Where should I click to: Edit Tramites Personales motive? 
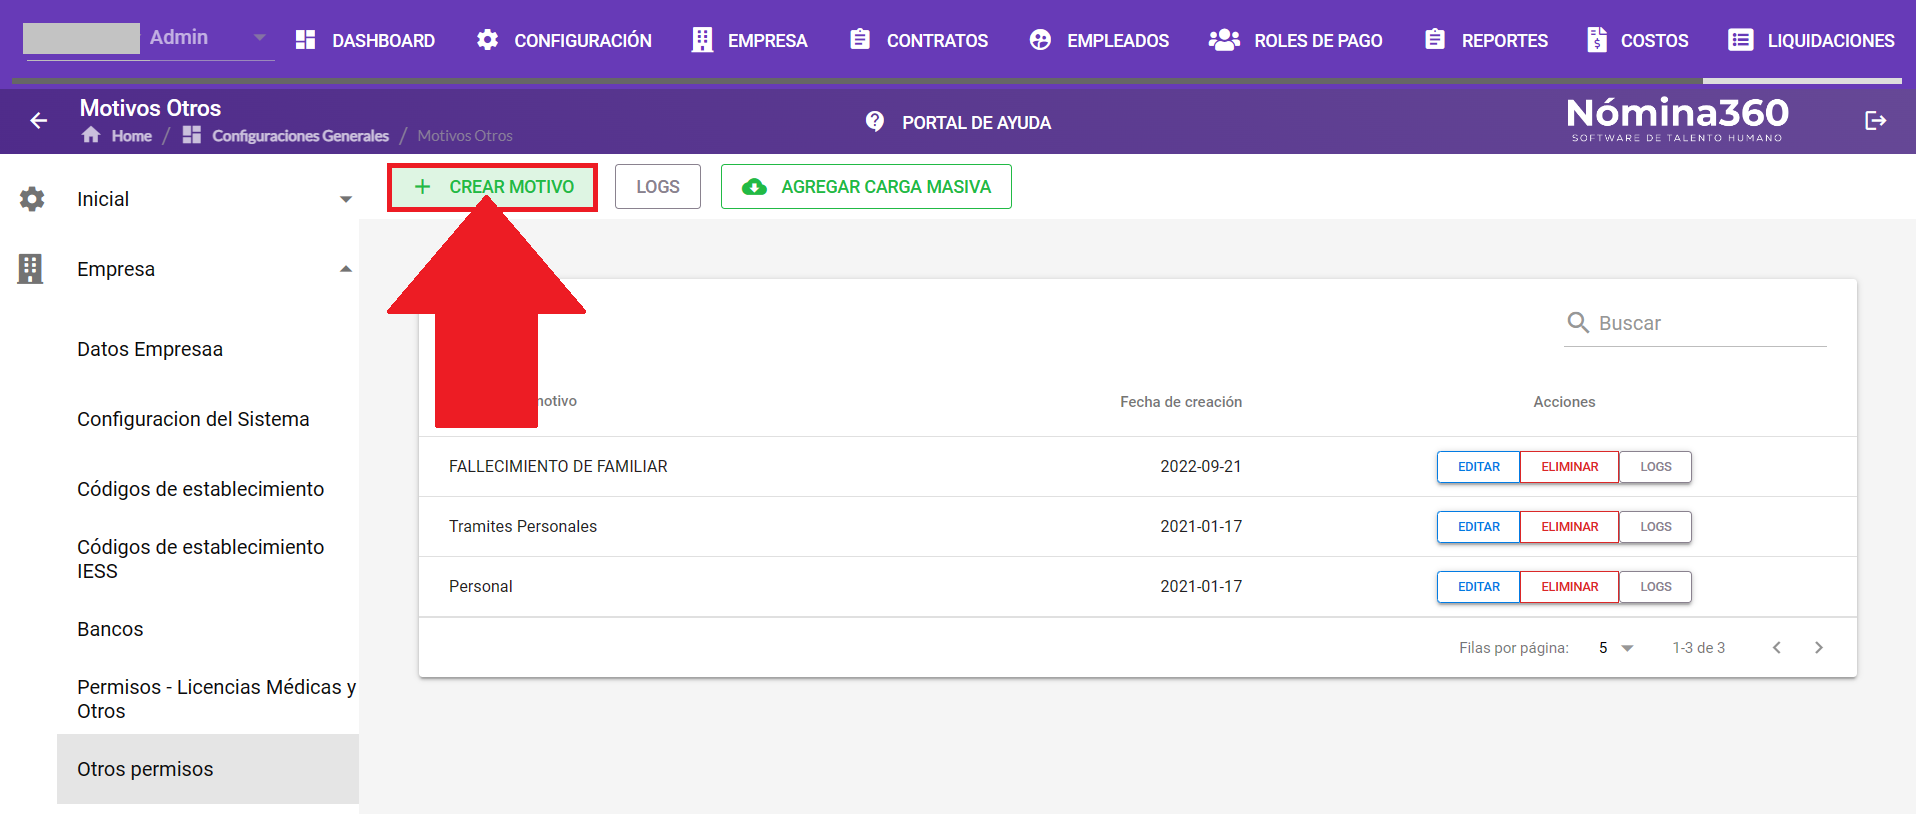(1479, 527)
